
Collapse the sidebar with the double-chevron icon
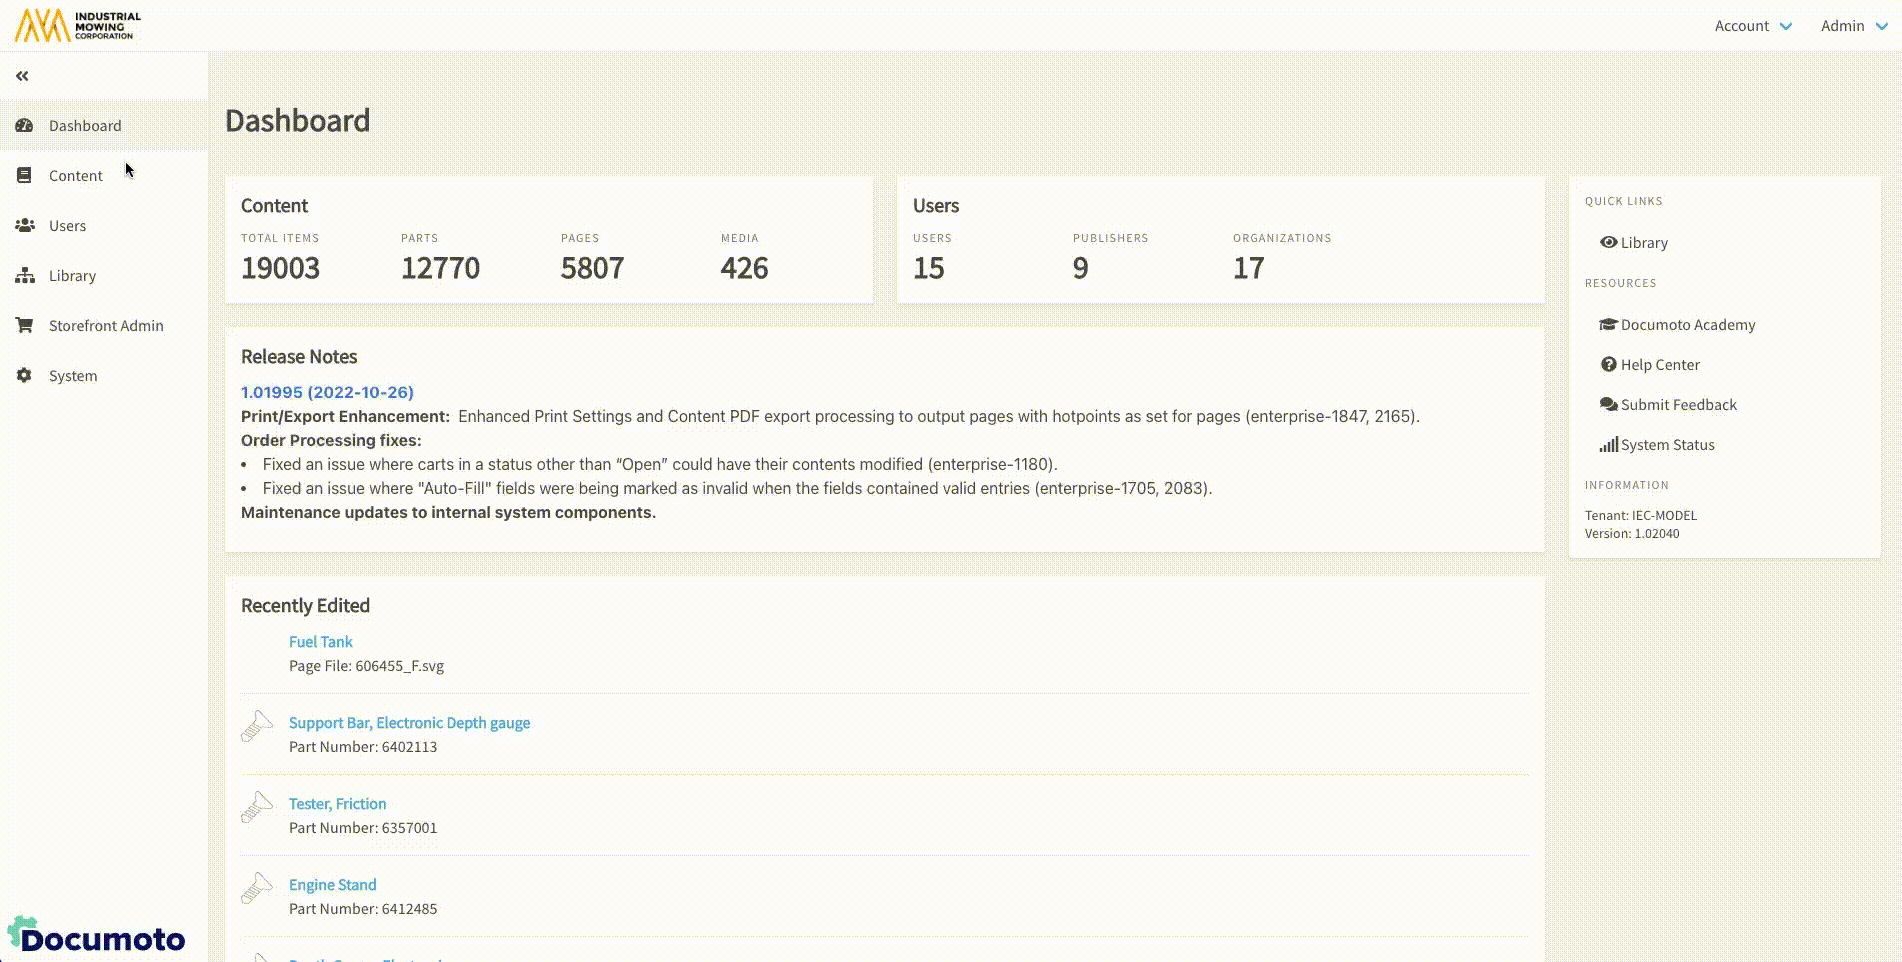click(22, 76)
